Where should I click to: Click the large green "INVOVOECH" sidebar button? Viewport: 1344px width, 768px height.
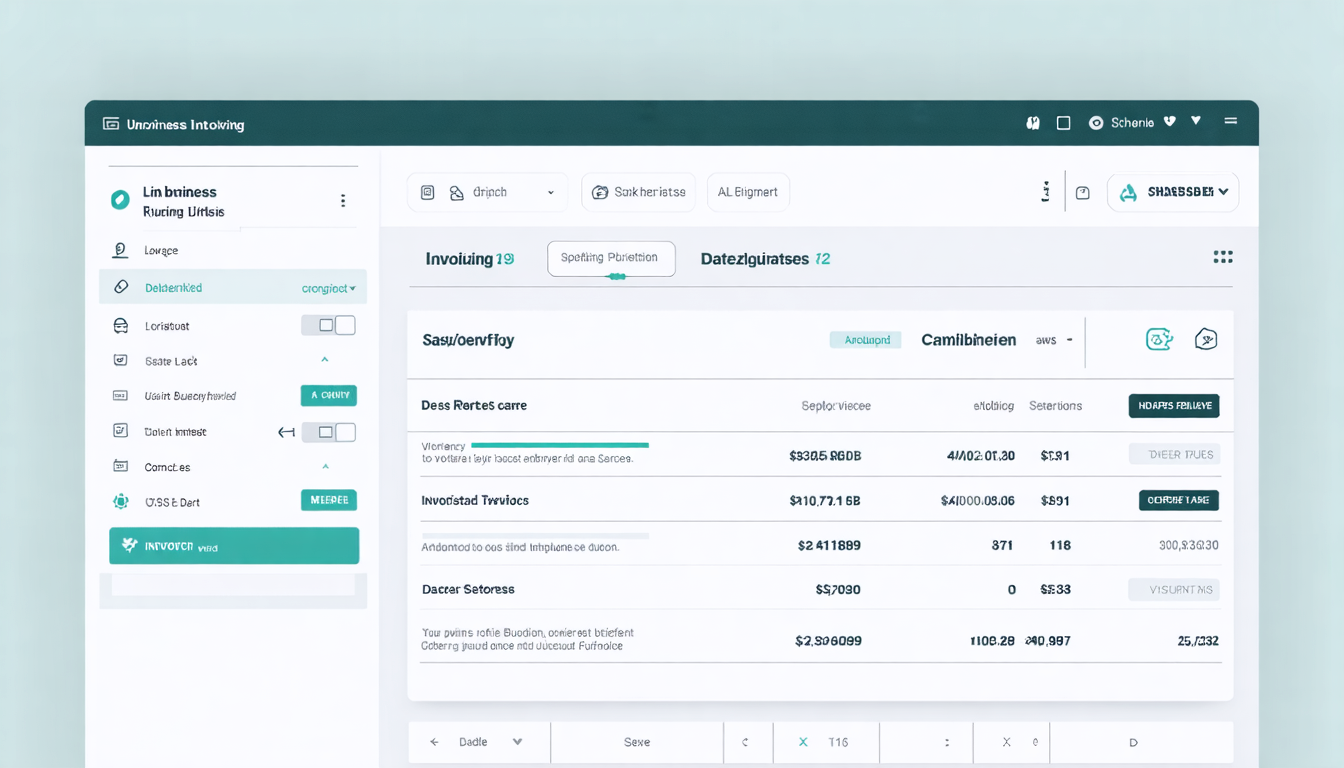234,546
